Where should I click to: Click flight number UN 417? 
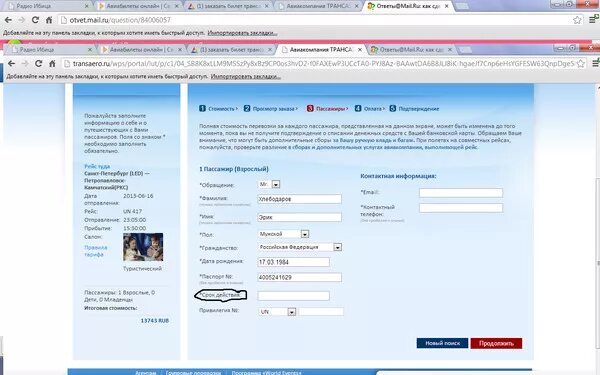point(132,211)
